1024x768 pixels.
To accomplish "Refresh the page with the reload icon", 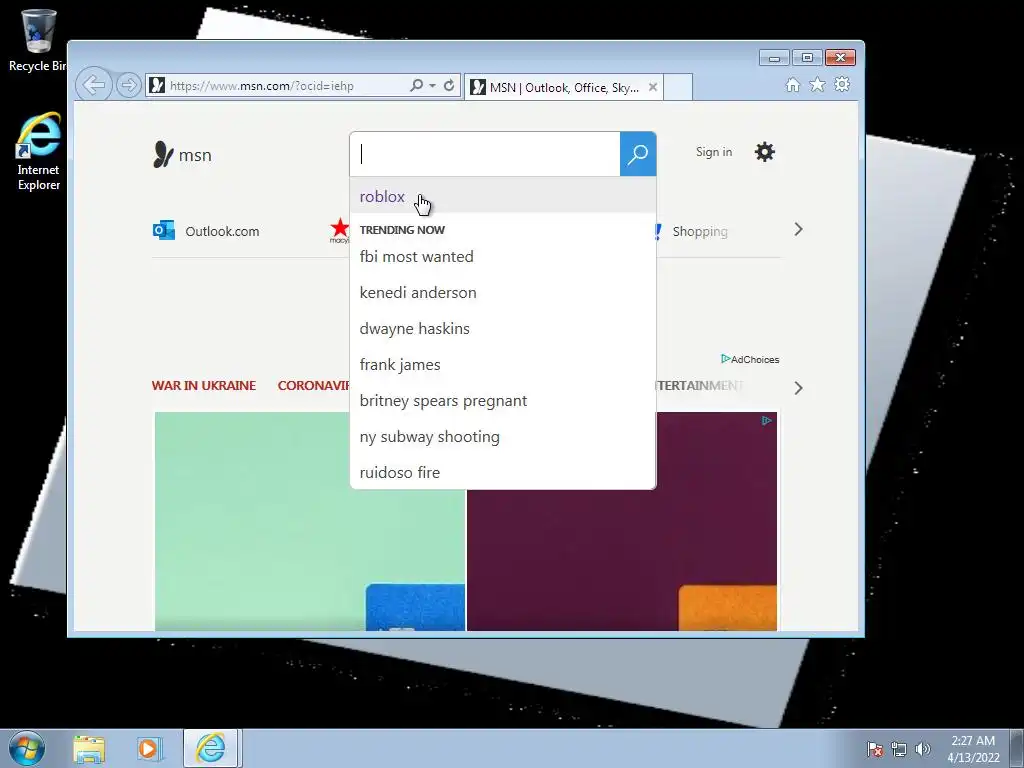I will [x=449, y=86].
